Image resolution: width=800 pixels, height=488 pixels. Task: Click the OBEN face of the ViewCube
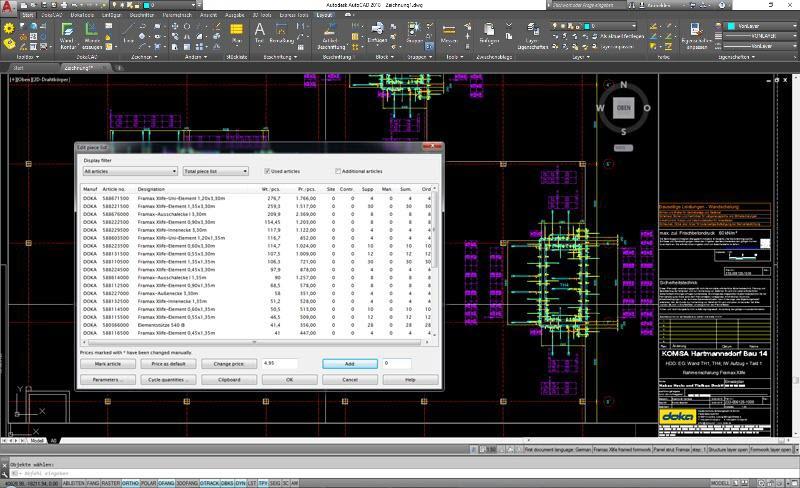[625, 108]
